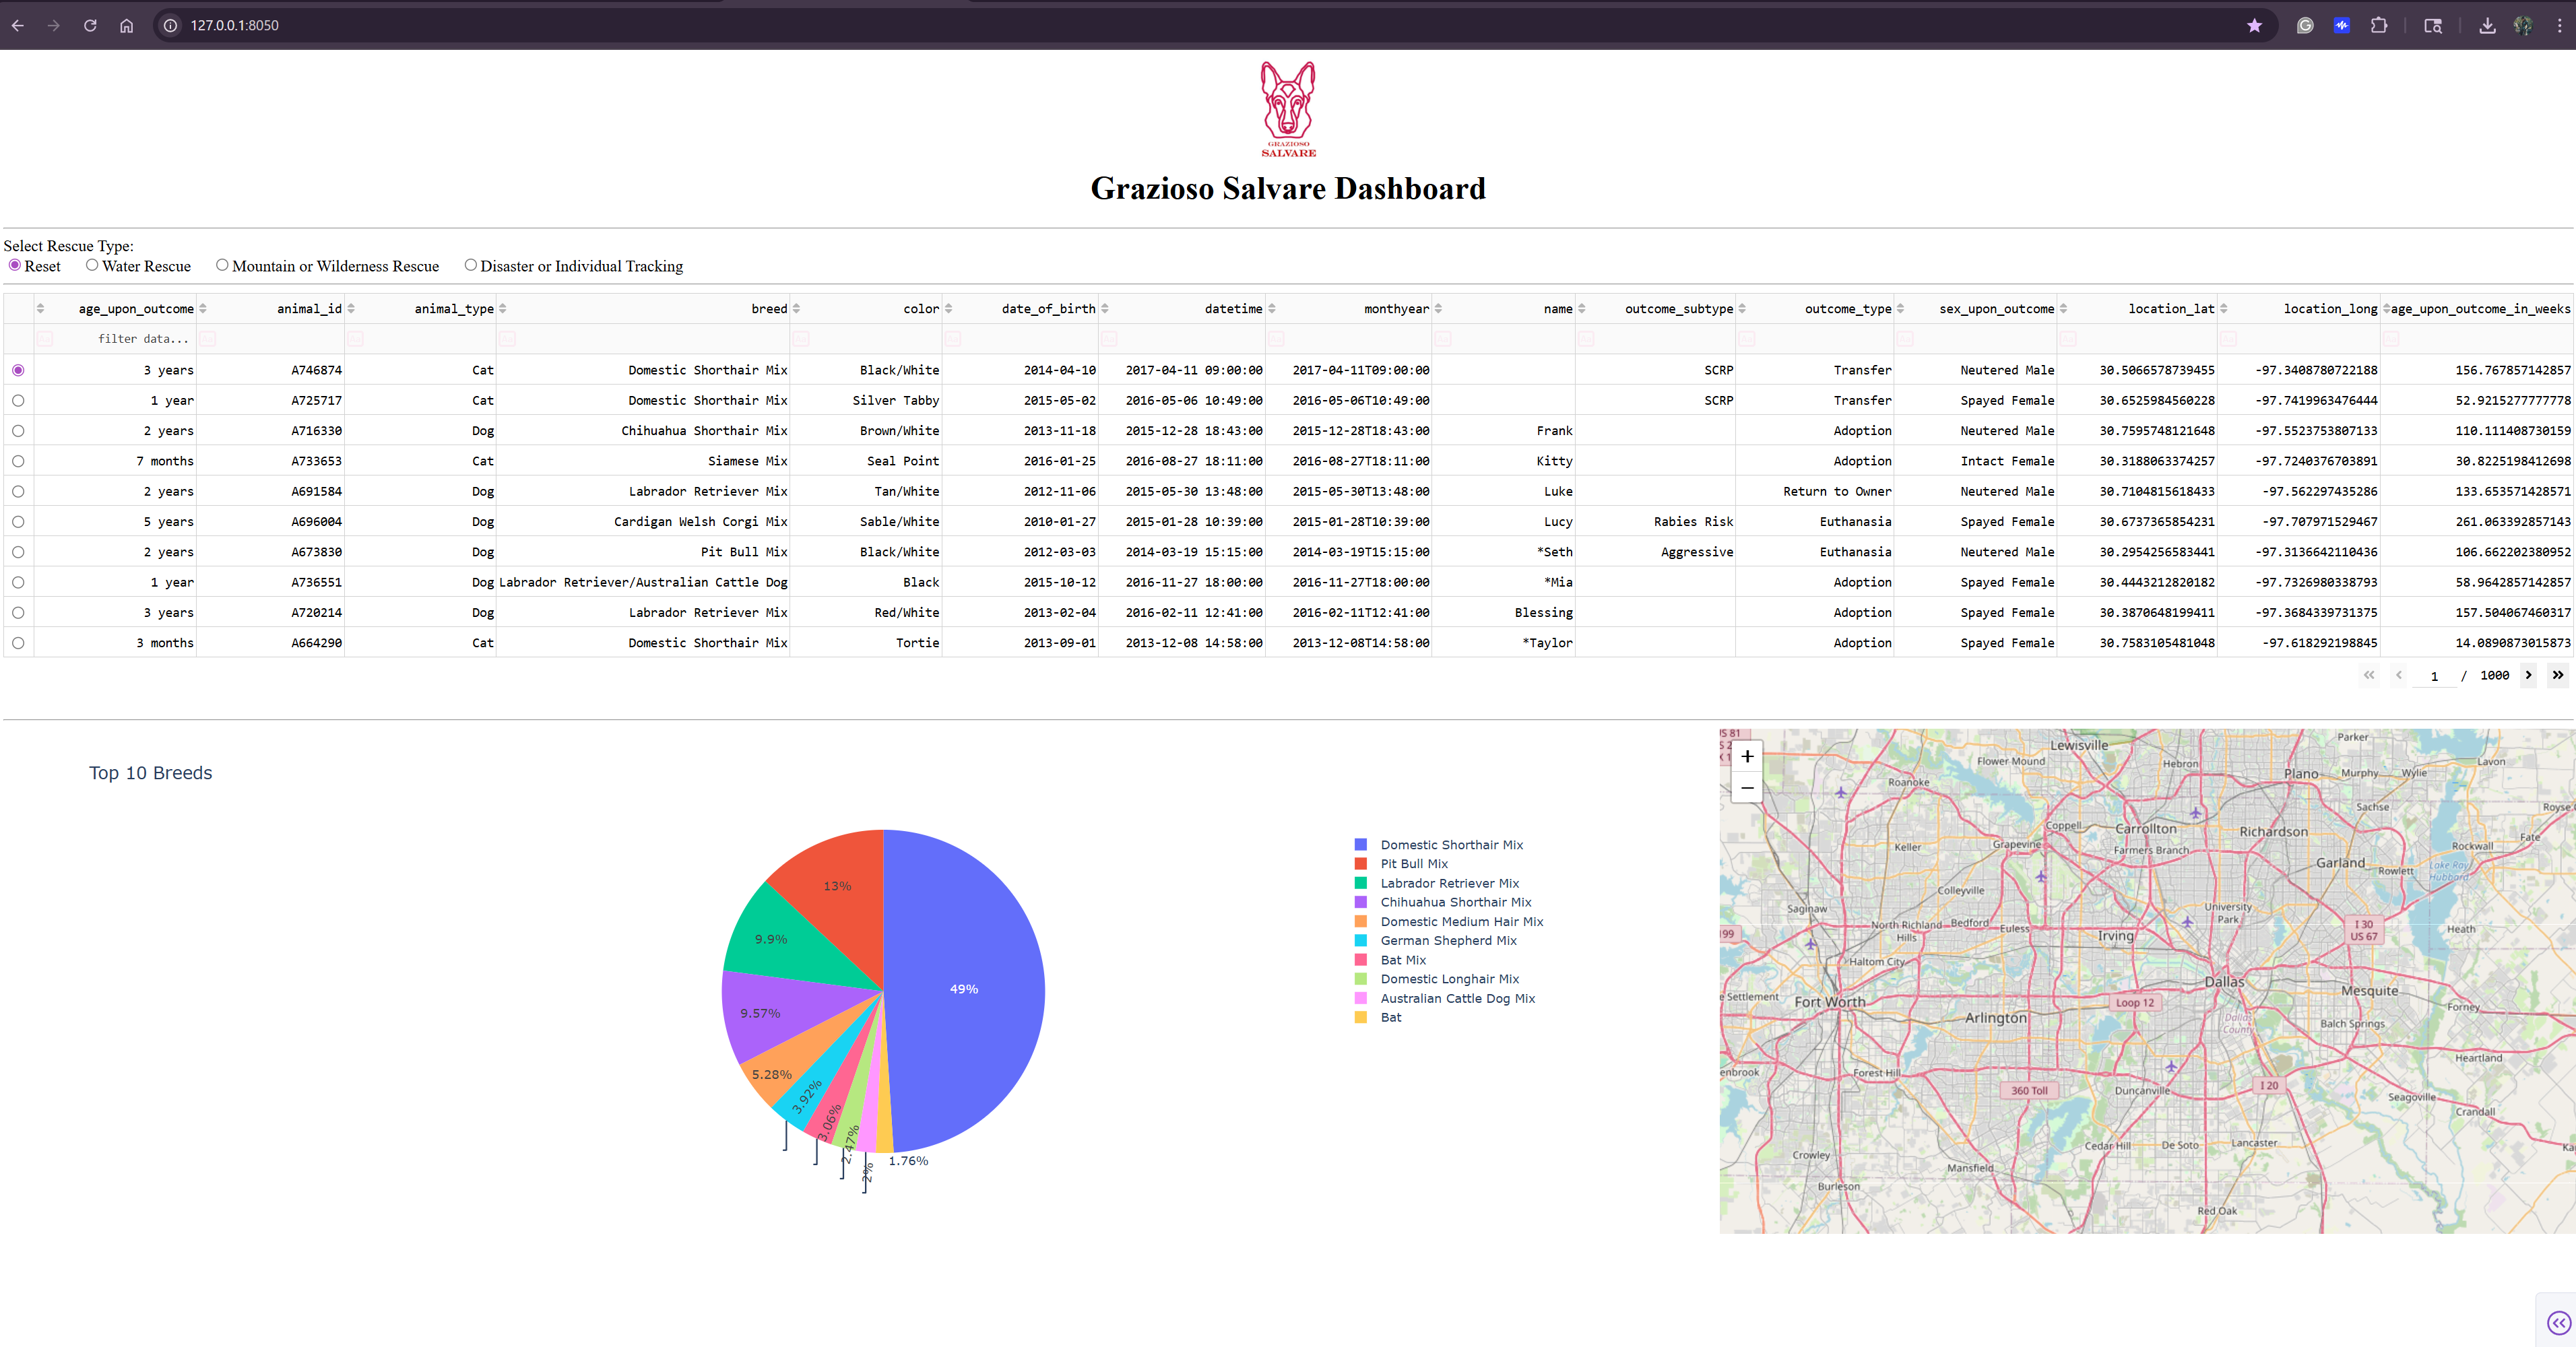This screenshot has height=1347, width=2576.
Task: Click the page number input field
Action: (x=2434, y=675)
